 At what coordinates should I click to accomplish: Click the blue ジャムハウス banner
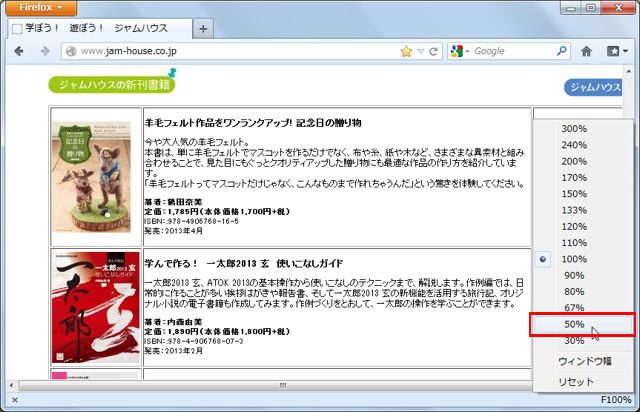pyautogui.click(x=593, y=87)
